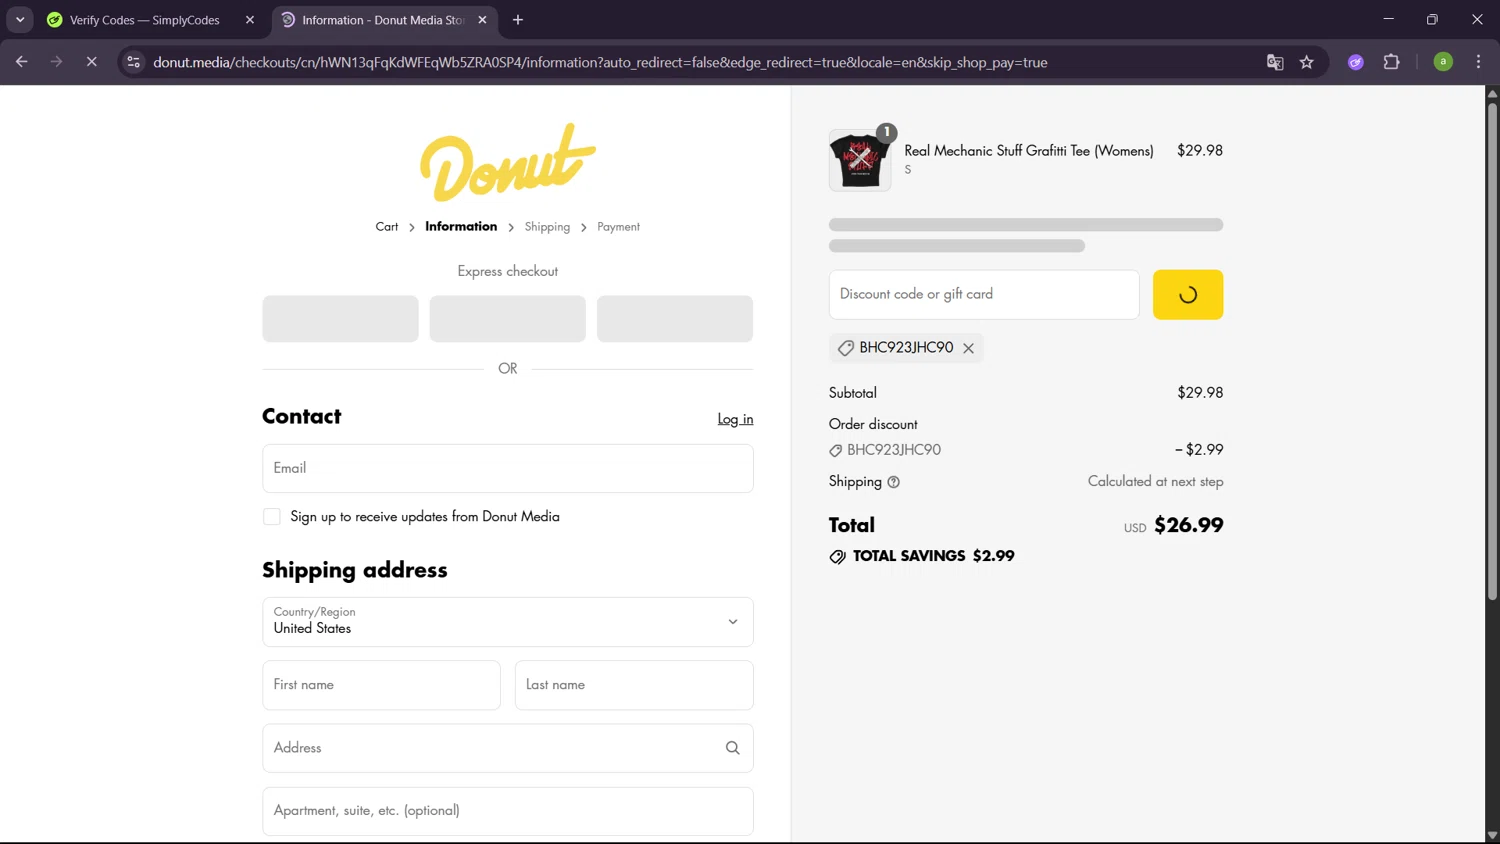Open the Extensions puzzle icon
Screen dimensions: 1500x844
click(1391, 62)
